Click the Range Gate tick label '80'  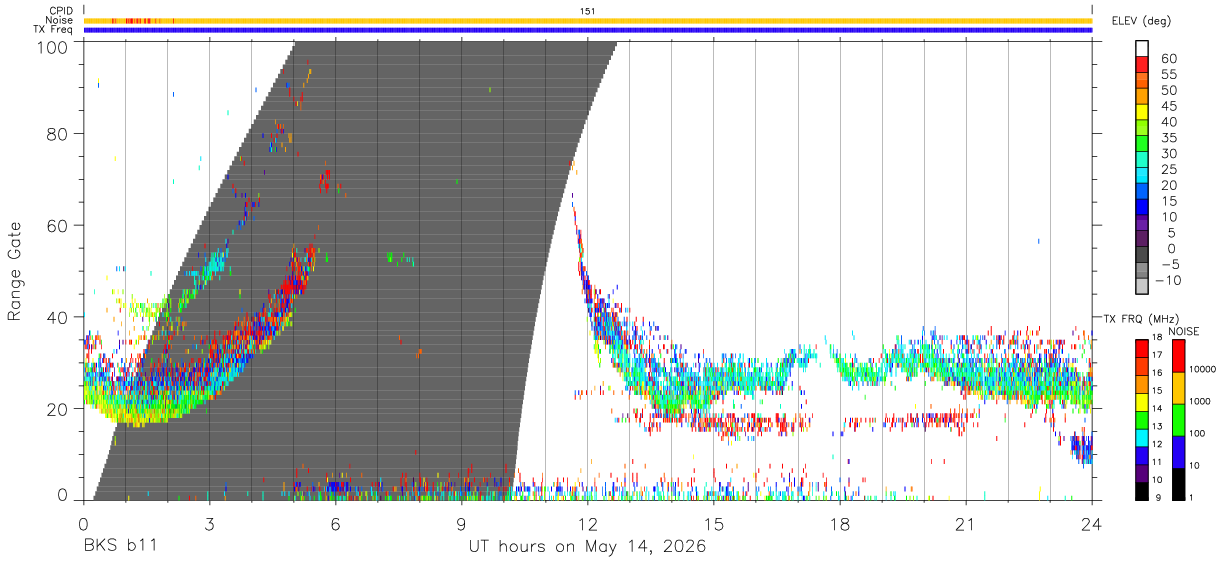tap(57, 134)
